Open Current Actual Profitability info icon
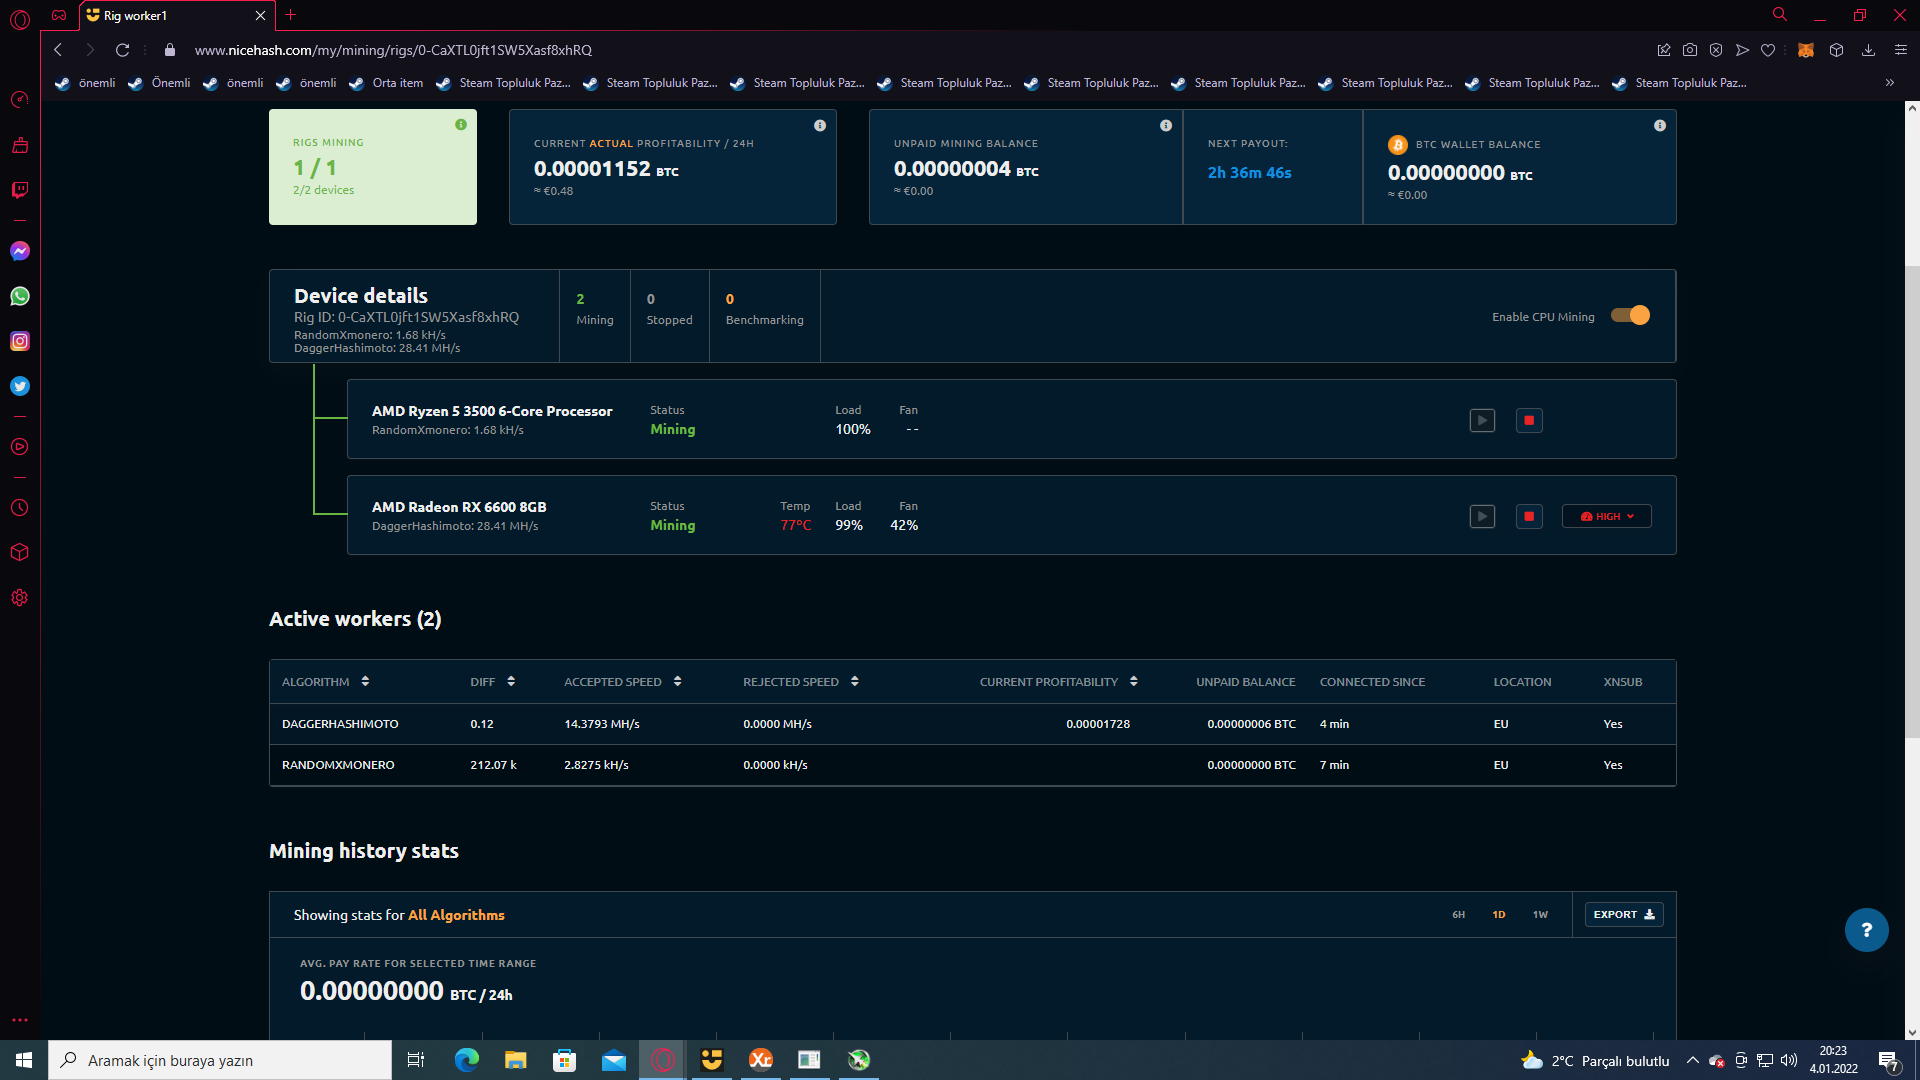The image size is (1920, 1080). click(x=820, y=126)
